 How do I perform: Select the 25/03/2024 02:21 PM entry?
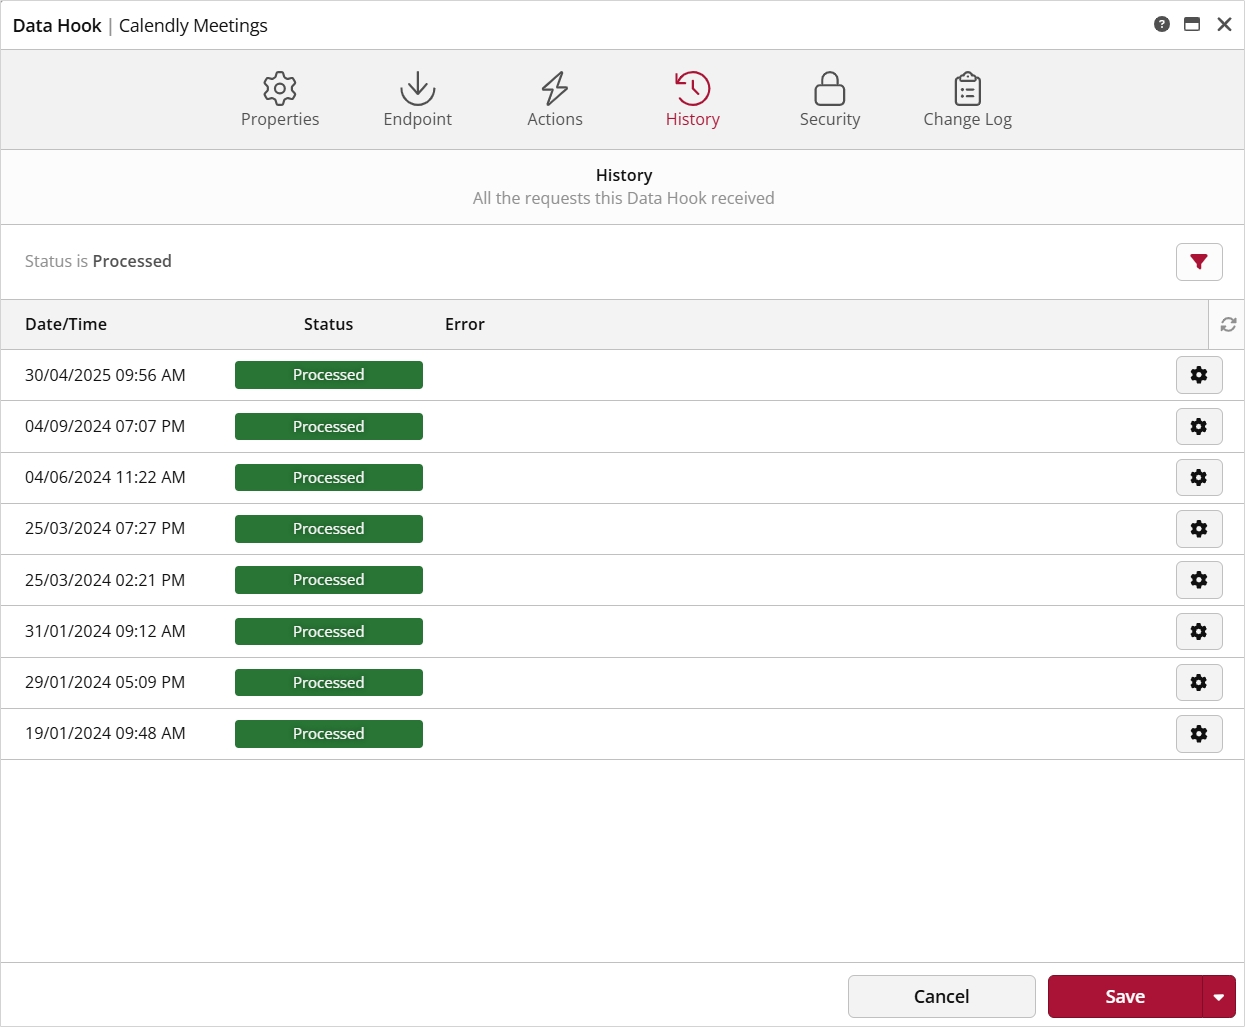[x=622, y=580]
